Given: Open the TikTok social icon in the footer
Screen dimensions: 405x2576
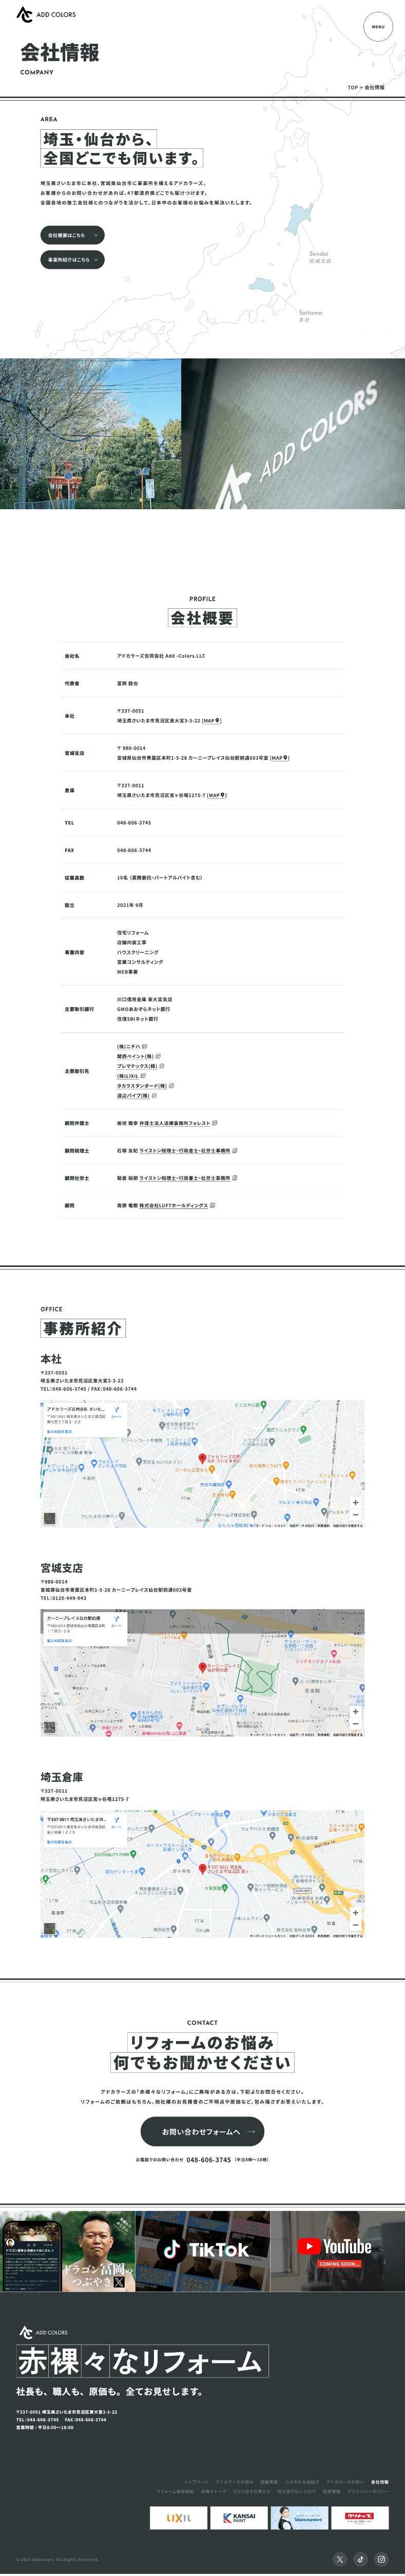Looking at the screenshot, I should point(360,2559).
